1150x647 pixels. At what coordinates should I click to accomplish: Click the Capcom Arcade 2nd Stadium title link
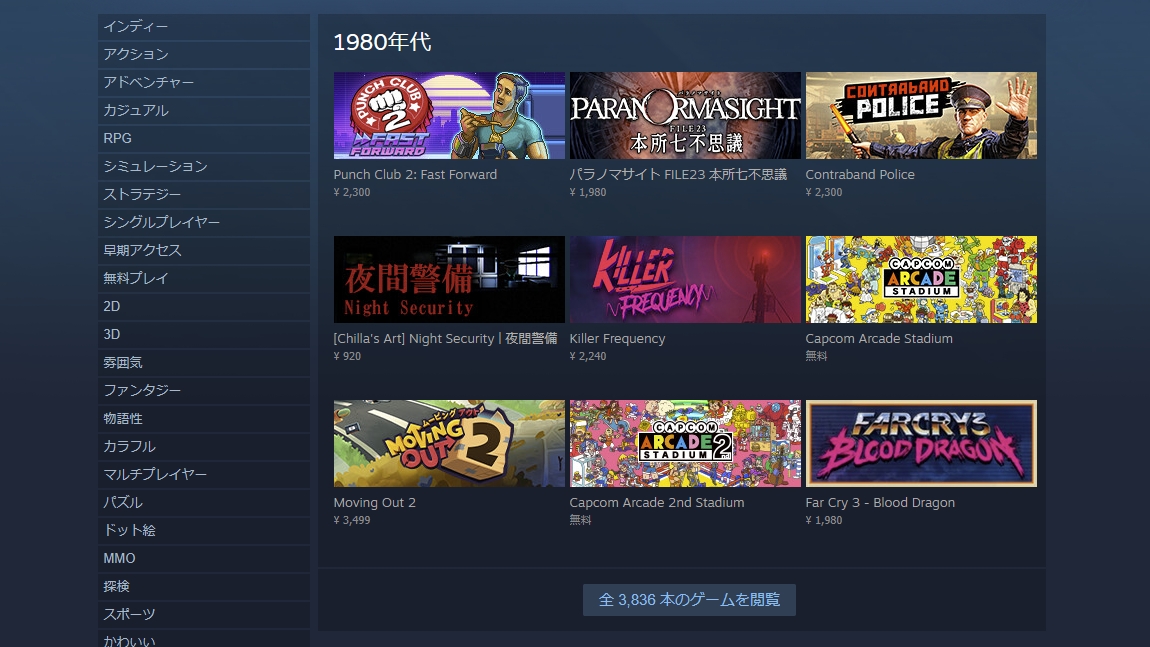(656, 502)
